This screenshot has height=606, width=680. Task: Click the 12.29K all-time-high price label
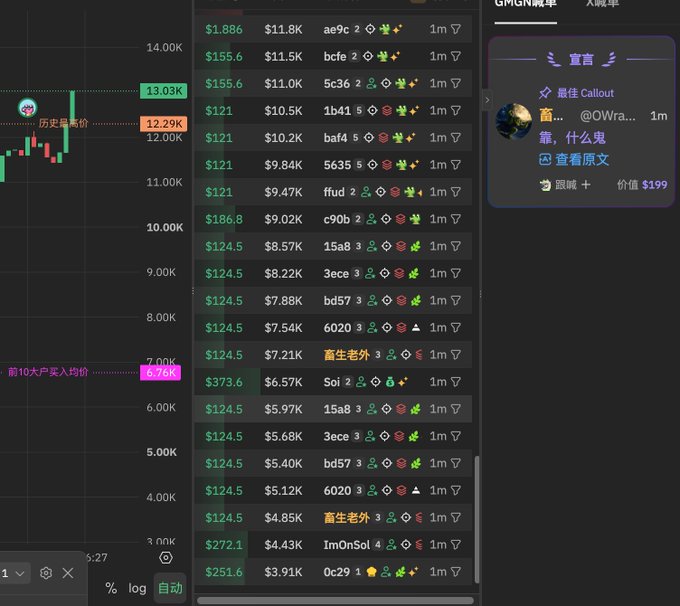[163, 124]
